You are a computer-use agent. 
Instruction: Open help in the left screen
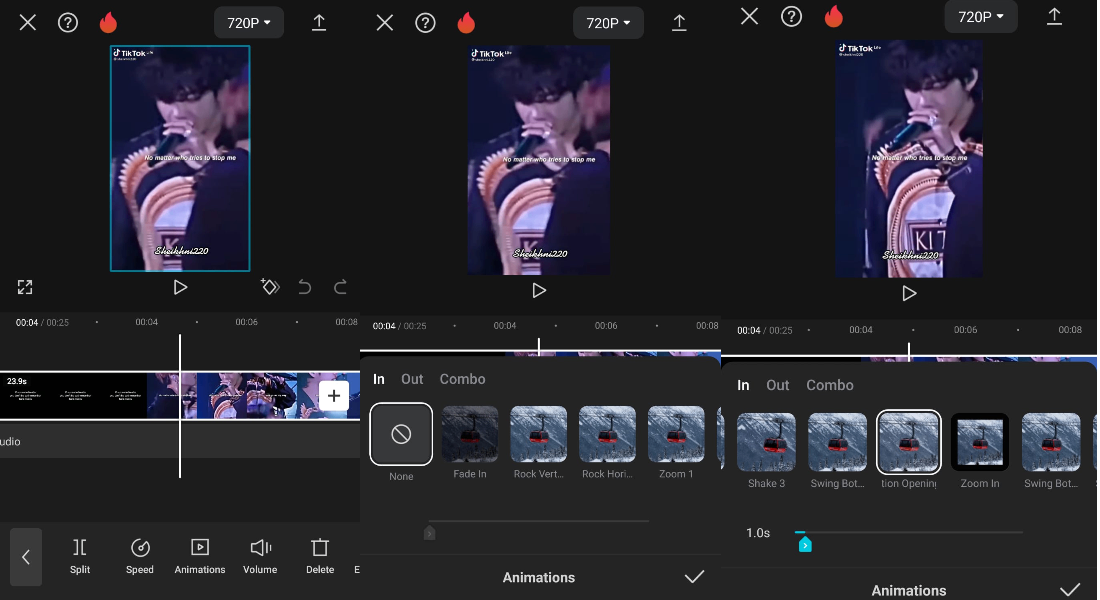click(x=67, y=22)
